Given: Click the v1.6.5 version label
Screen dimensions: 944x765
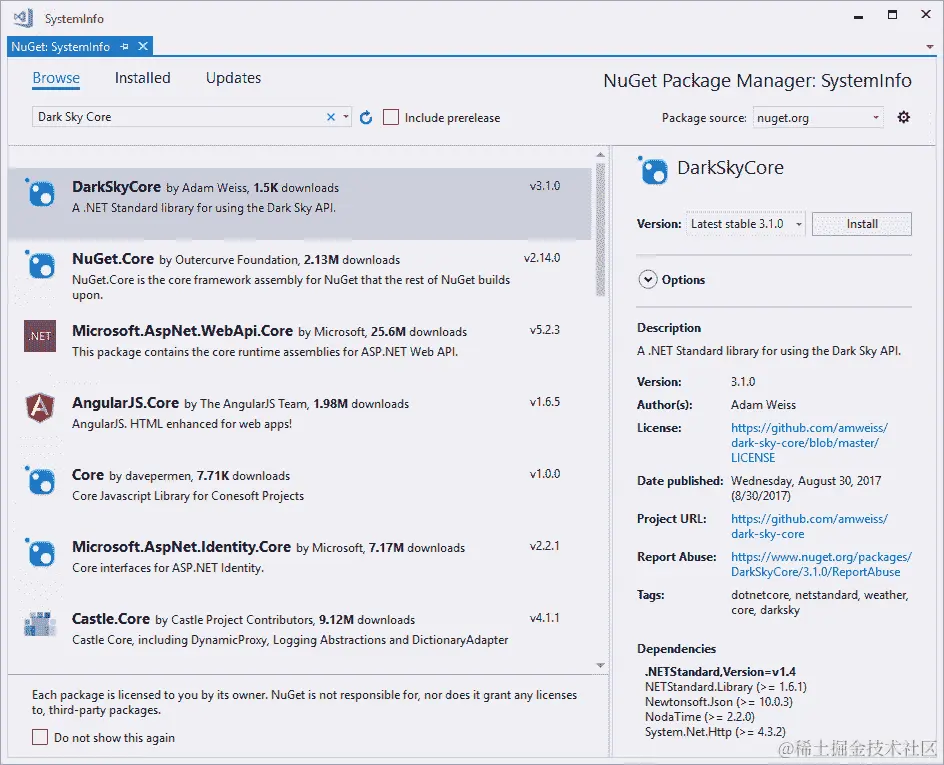Looking at the screenshot, I should [x=545, y=401].
